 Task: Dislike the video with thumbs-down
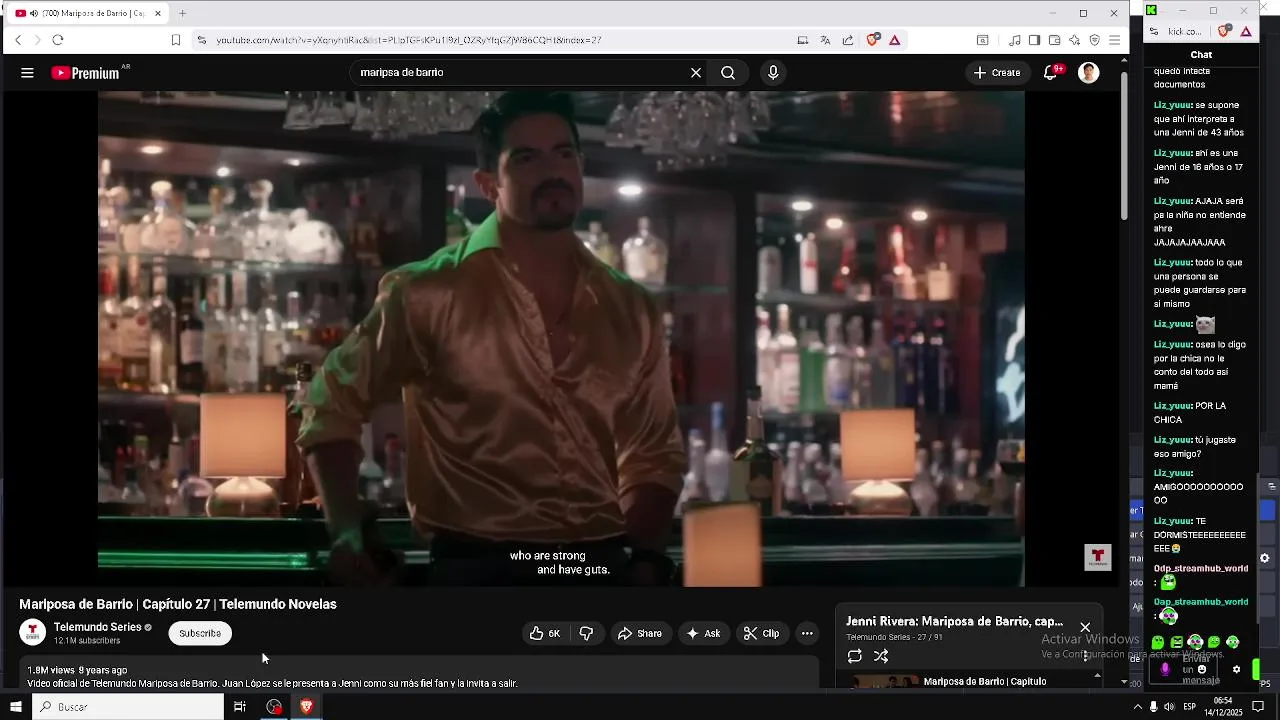click(x=587, y=633)
